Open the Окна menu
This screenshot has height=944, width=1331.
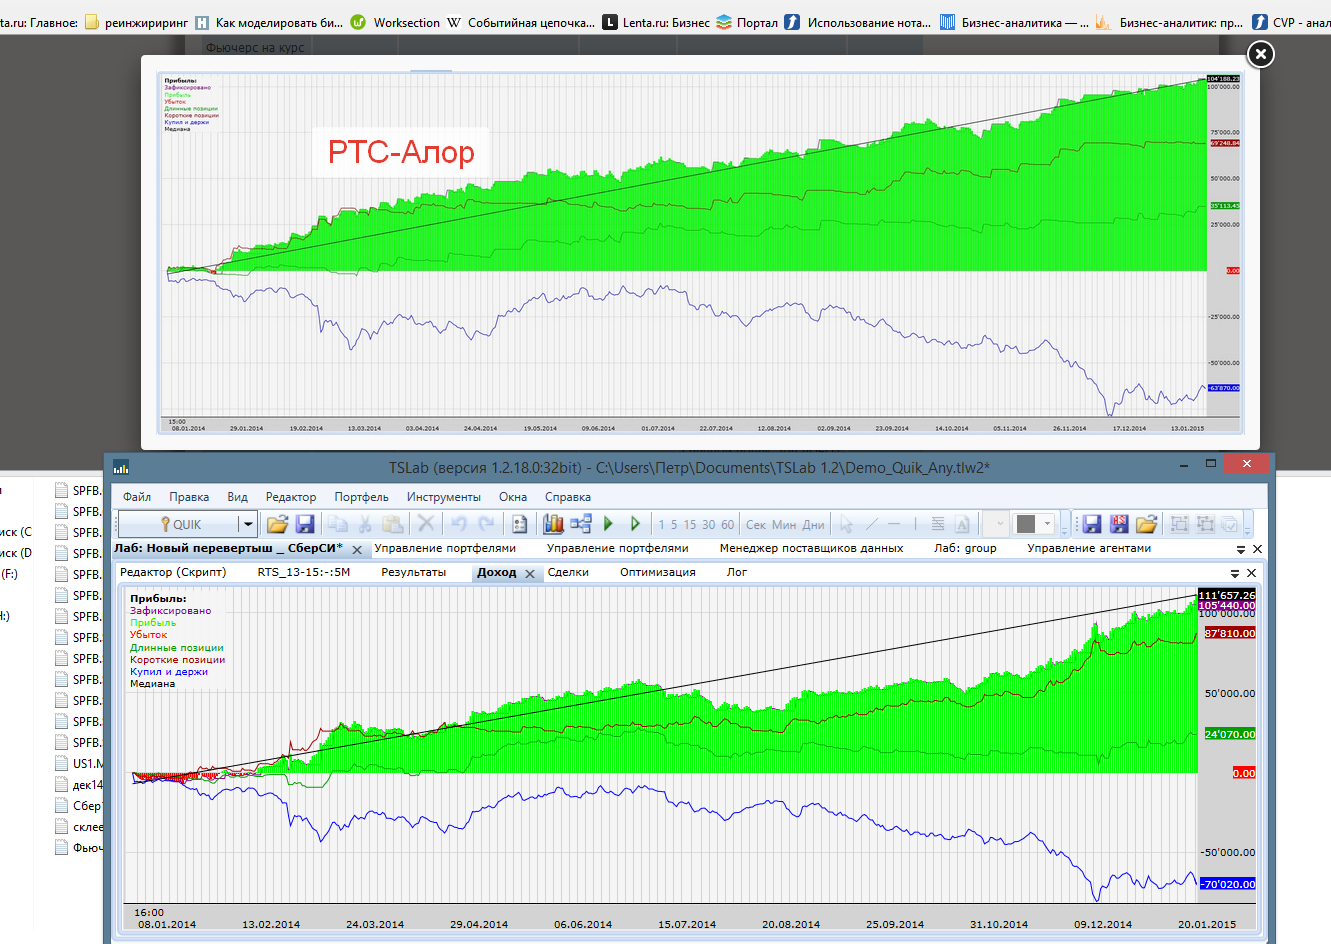513,497
